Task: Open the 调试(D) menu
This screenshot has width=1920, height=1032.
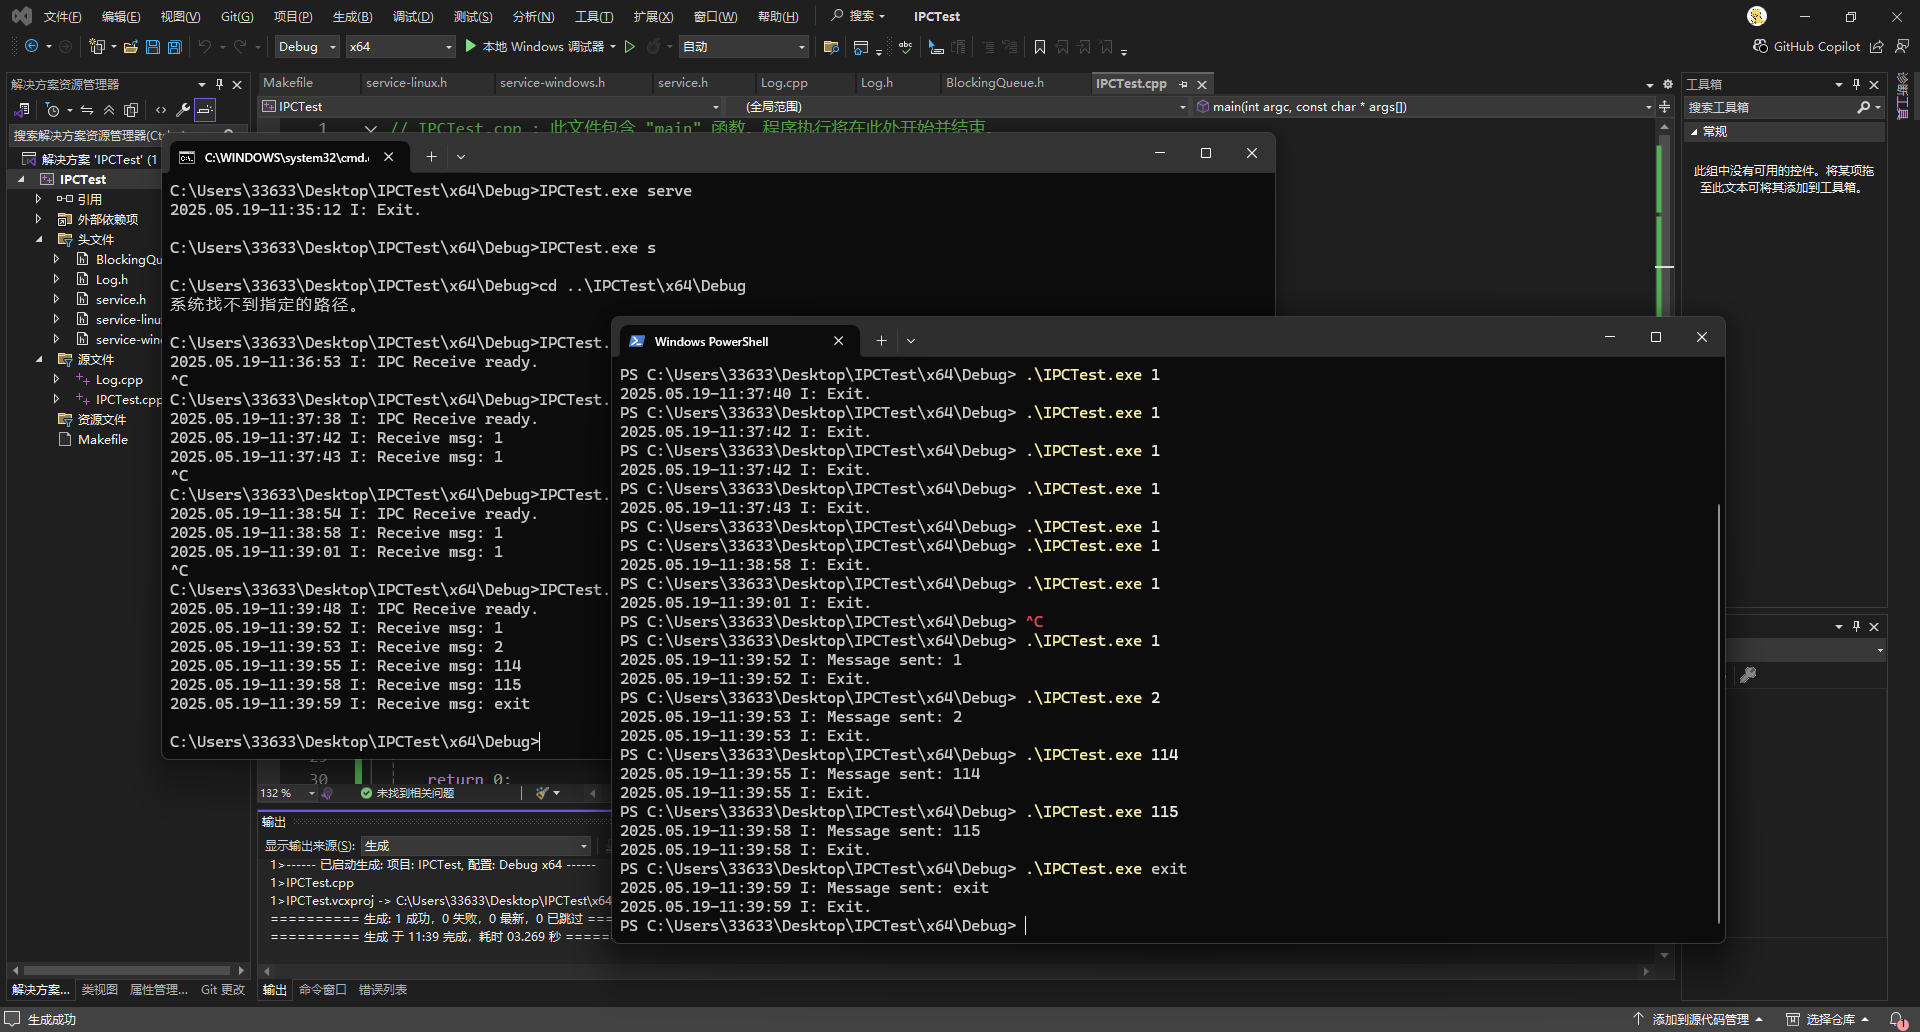Action: pyautogui.click(x=413, y=16)
